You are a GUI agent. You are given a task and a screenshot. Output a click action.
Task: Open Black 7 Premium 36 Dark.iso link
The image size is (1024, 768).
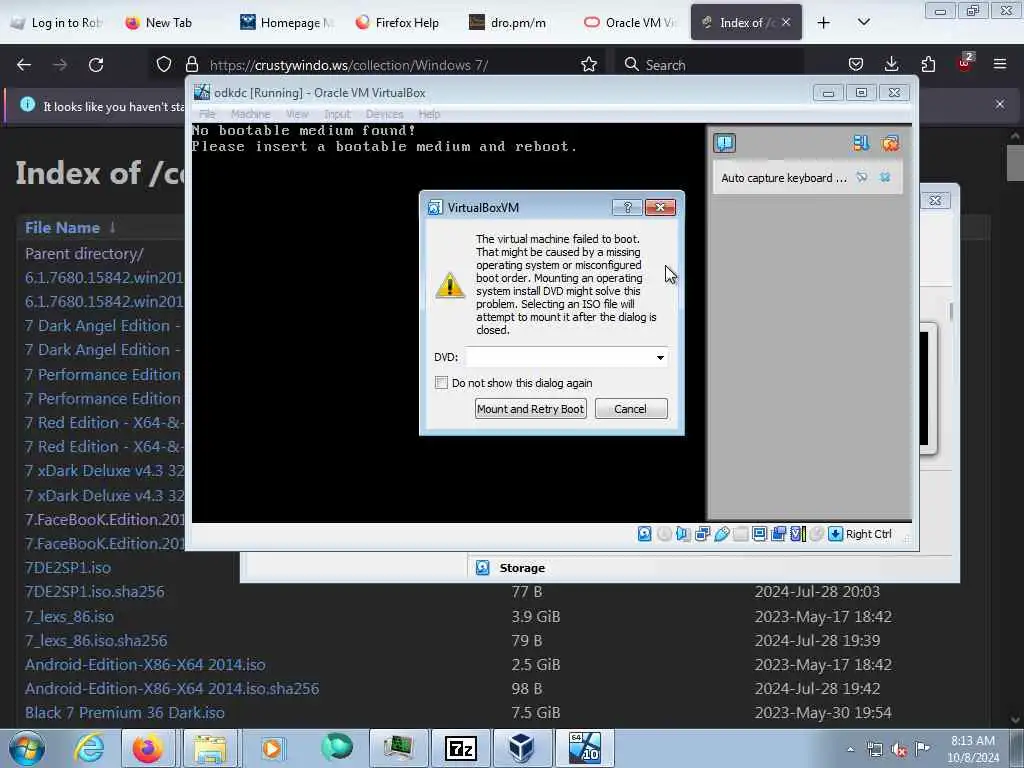[125, 712]
